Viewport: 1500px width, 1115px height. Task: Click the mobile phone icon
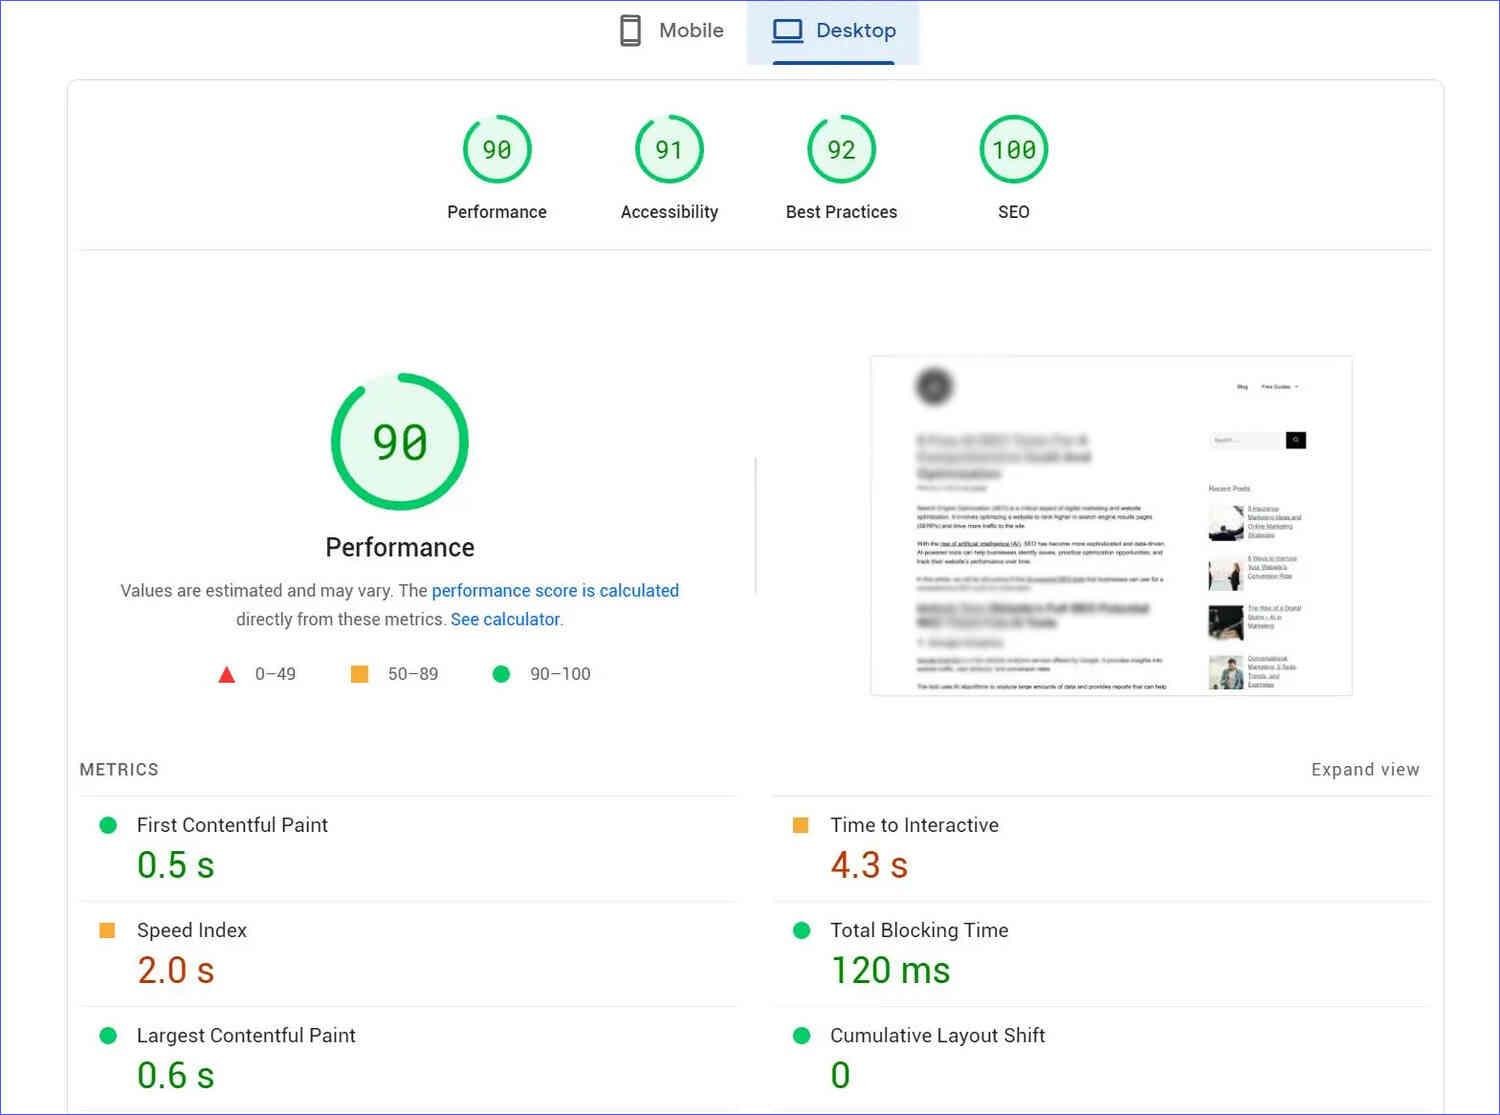click(629, 30)
